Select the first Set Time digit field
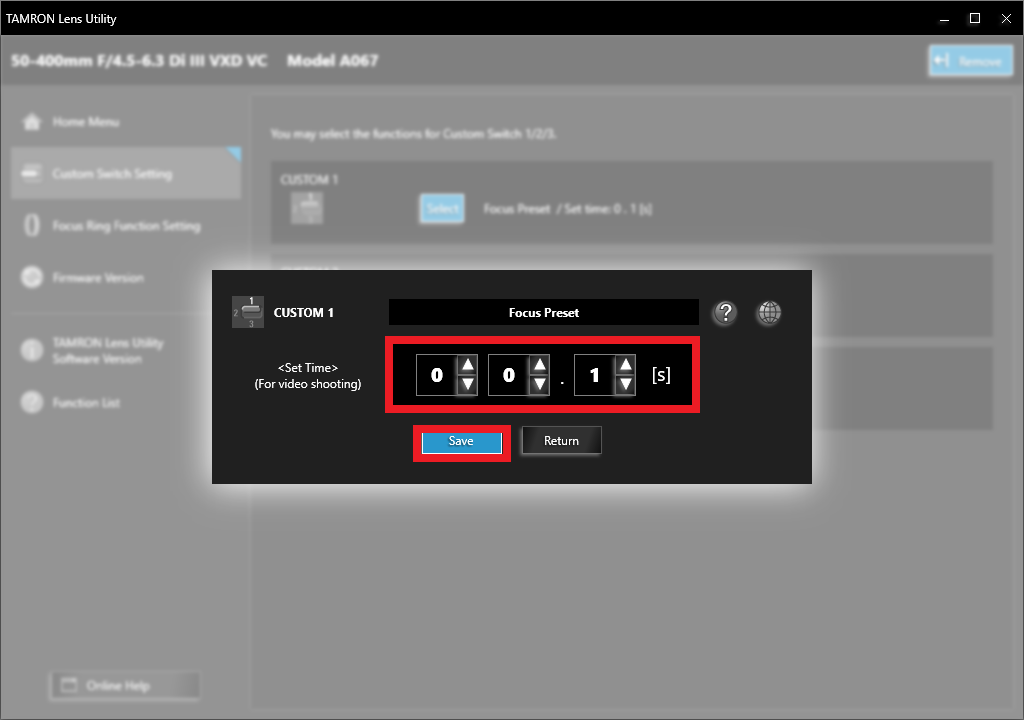Viewport: 1024px width, 720px height. (437, 375)
